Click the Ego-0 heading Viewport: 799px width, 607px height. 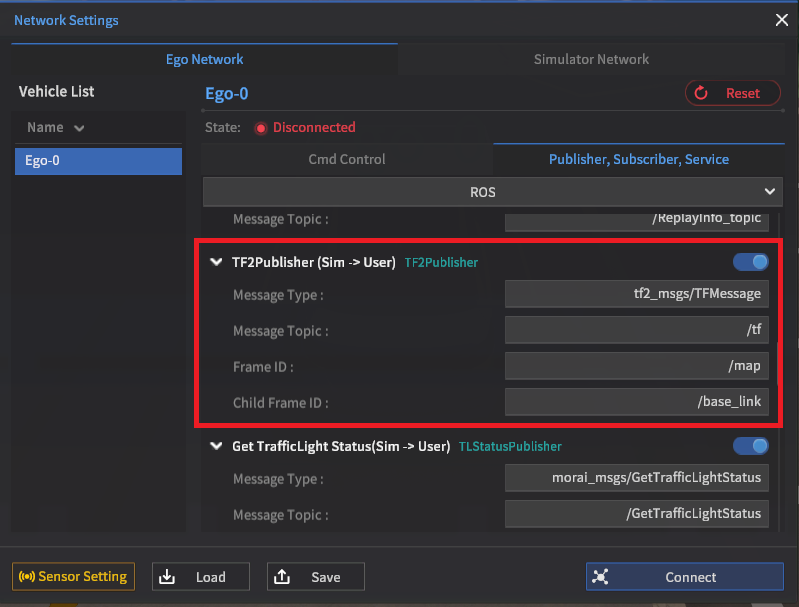click(x=226, y=94)
